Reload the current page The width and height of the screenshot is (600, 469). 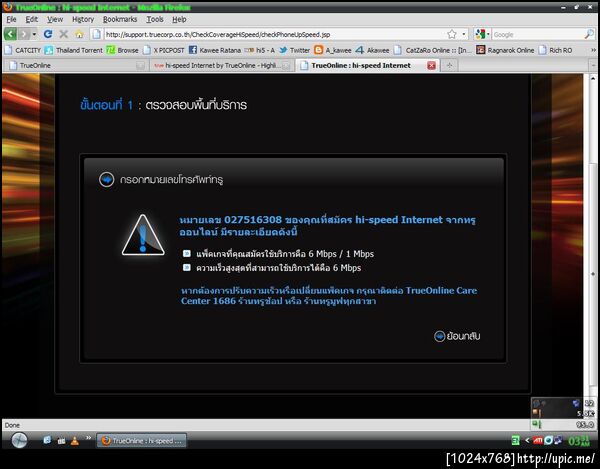(x=48, y=34)
